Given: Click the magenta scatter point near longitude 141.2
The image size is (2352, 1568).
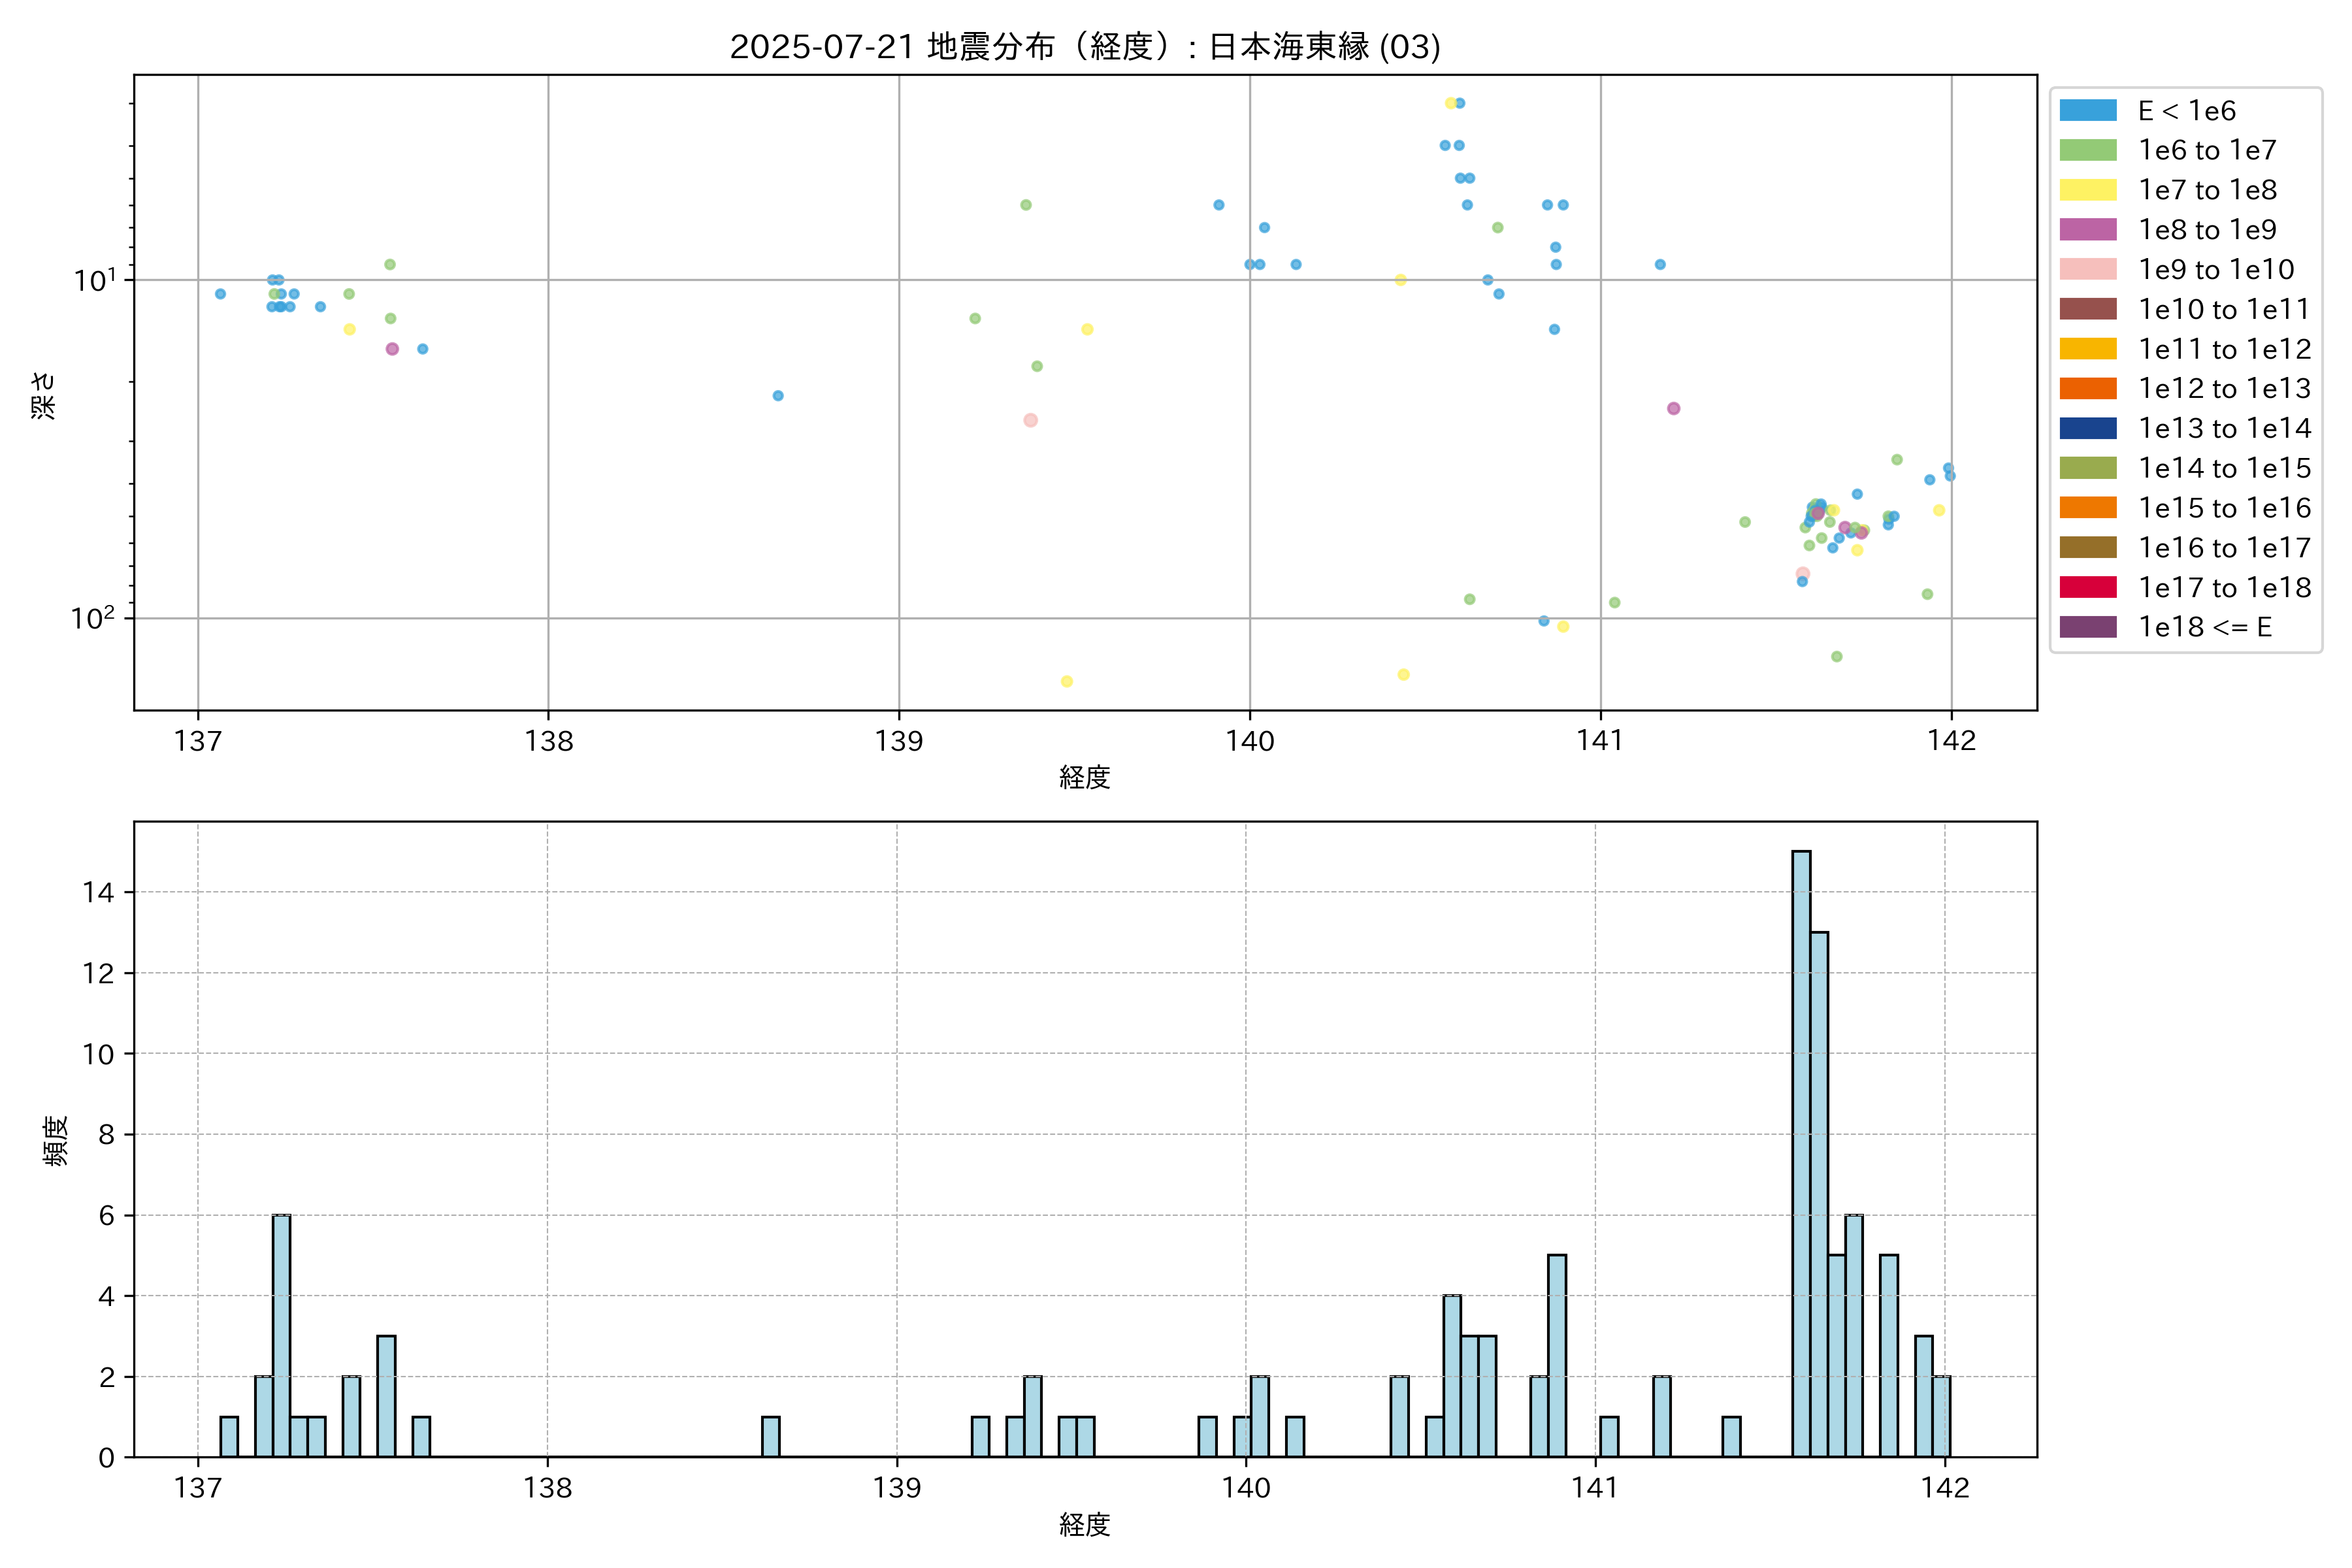Looking at the screenshot, I should point(1673,408).
